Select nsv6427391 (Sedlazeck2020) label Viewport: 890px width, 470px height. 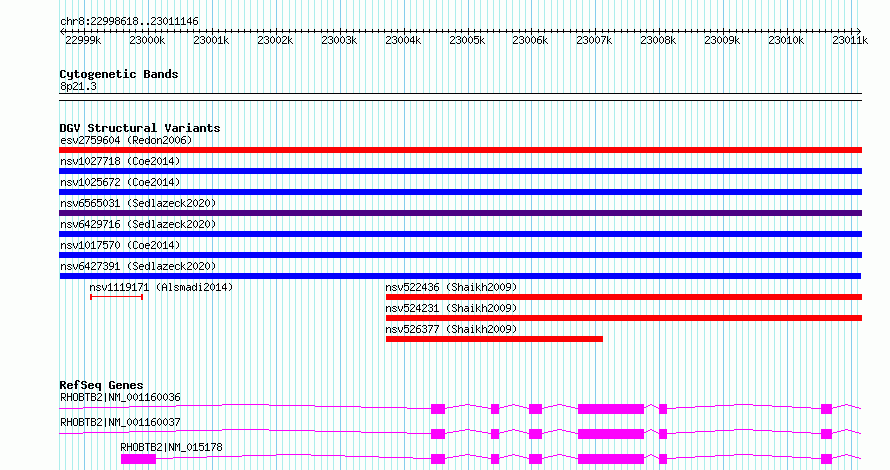138,266
